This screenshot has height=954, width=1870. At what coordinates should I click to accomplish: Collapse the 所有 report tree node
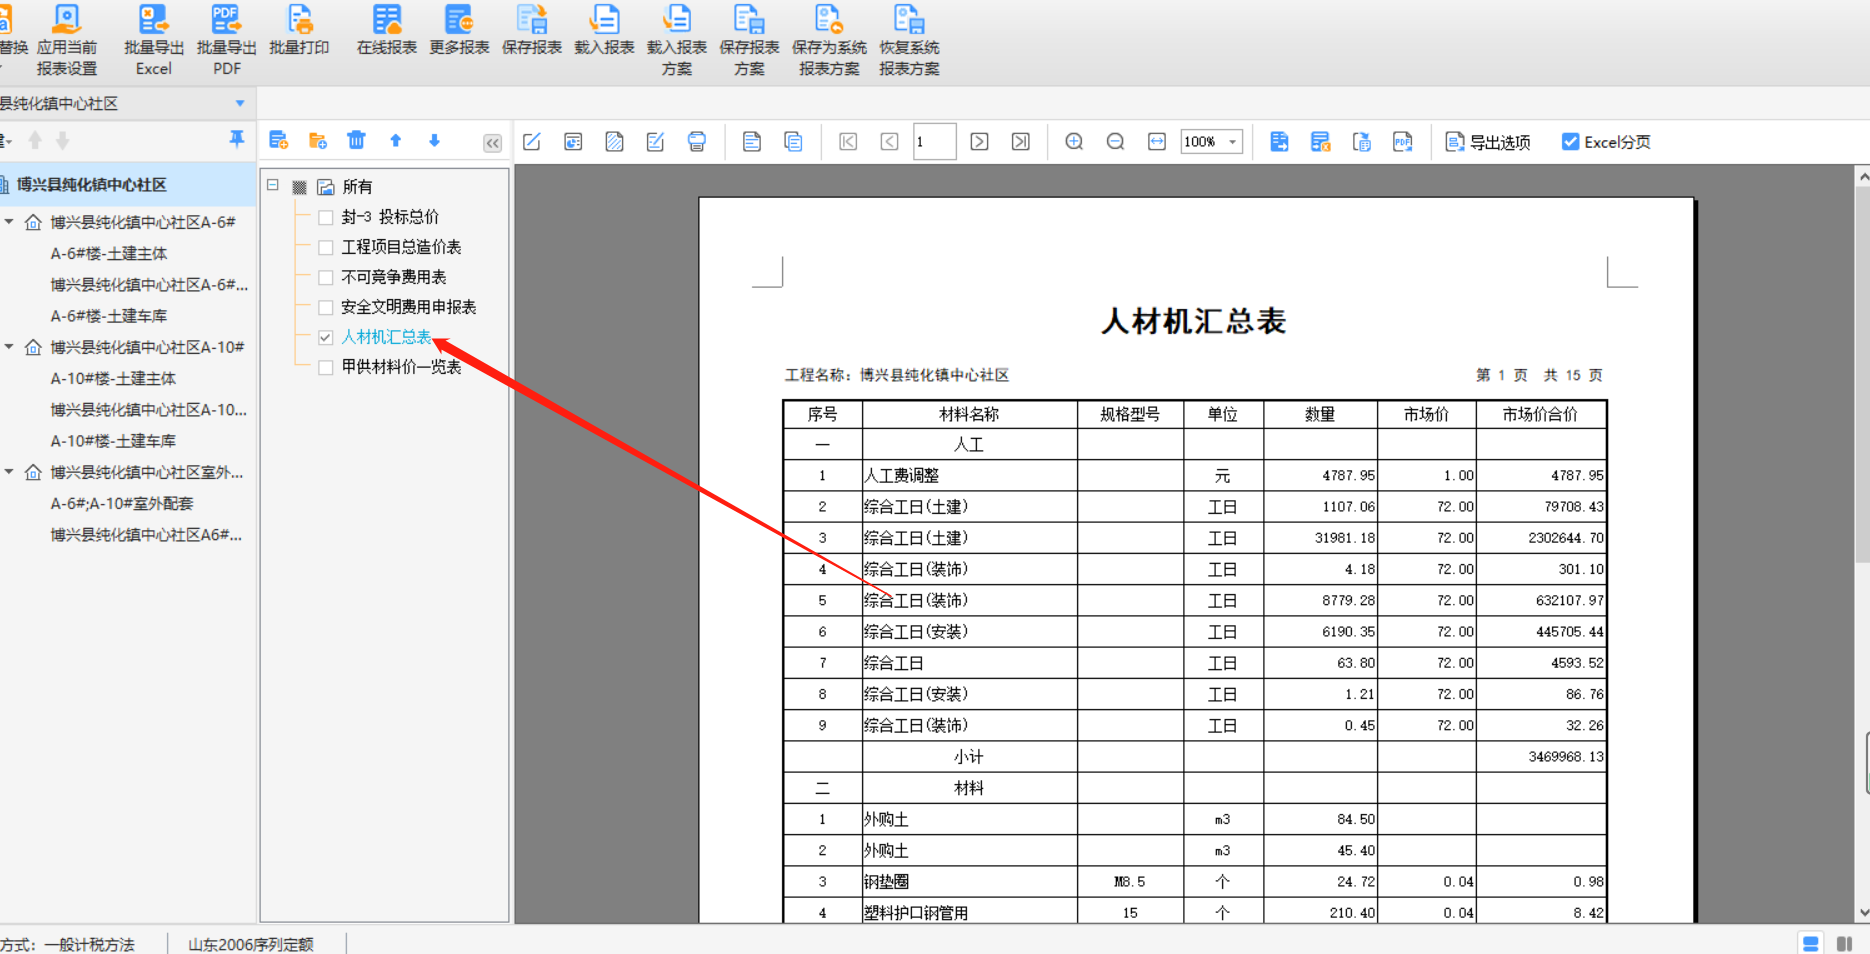(272, 186)
